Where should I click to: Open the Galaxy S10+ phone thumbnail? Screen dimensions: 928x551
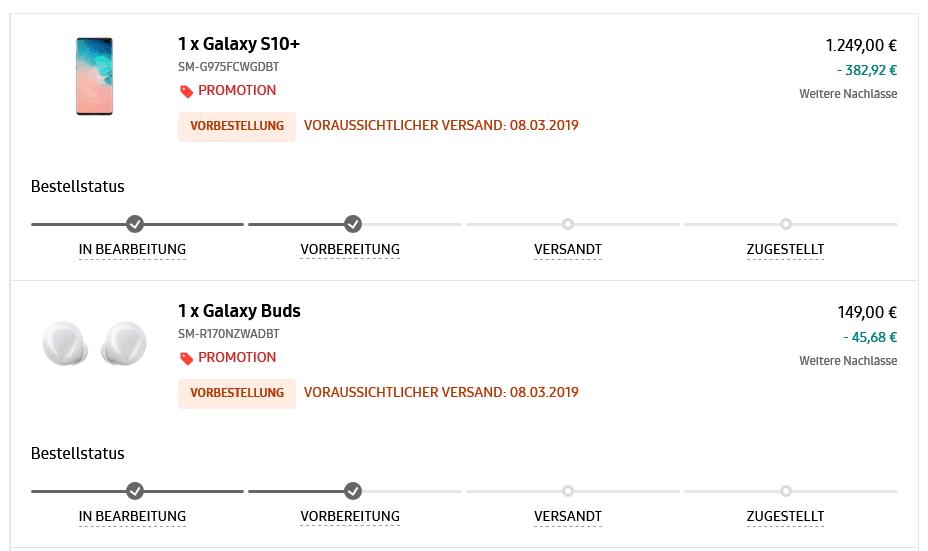coord(94,76)
